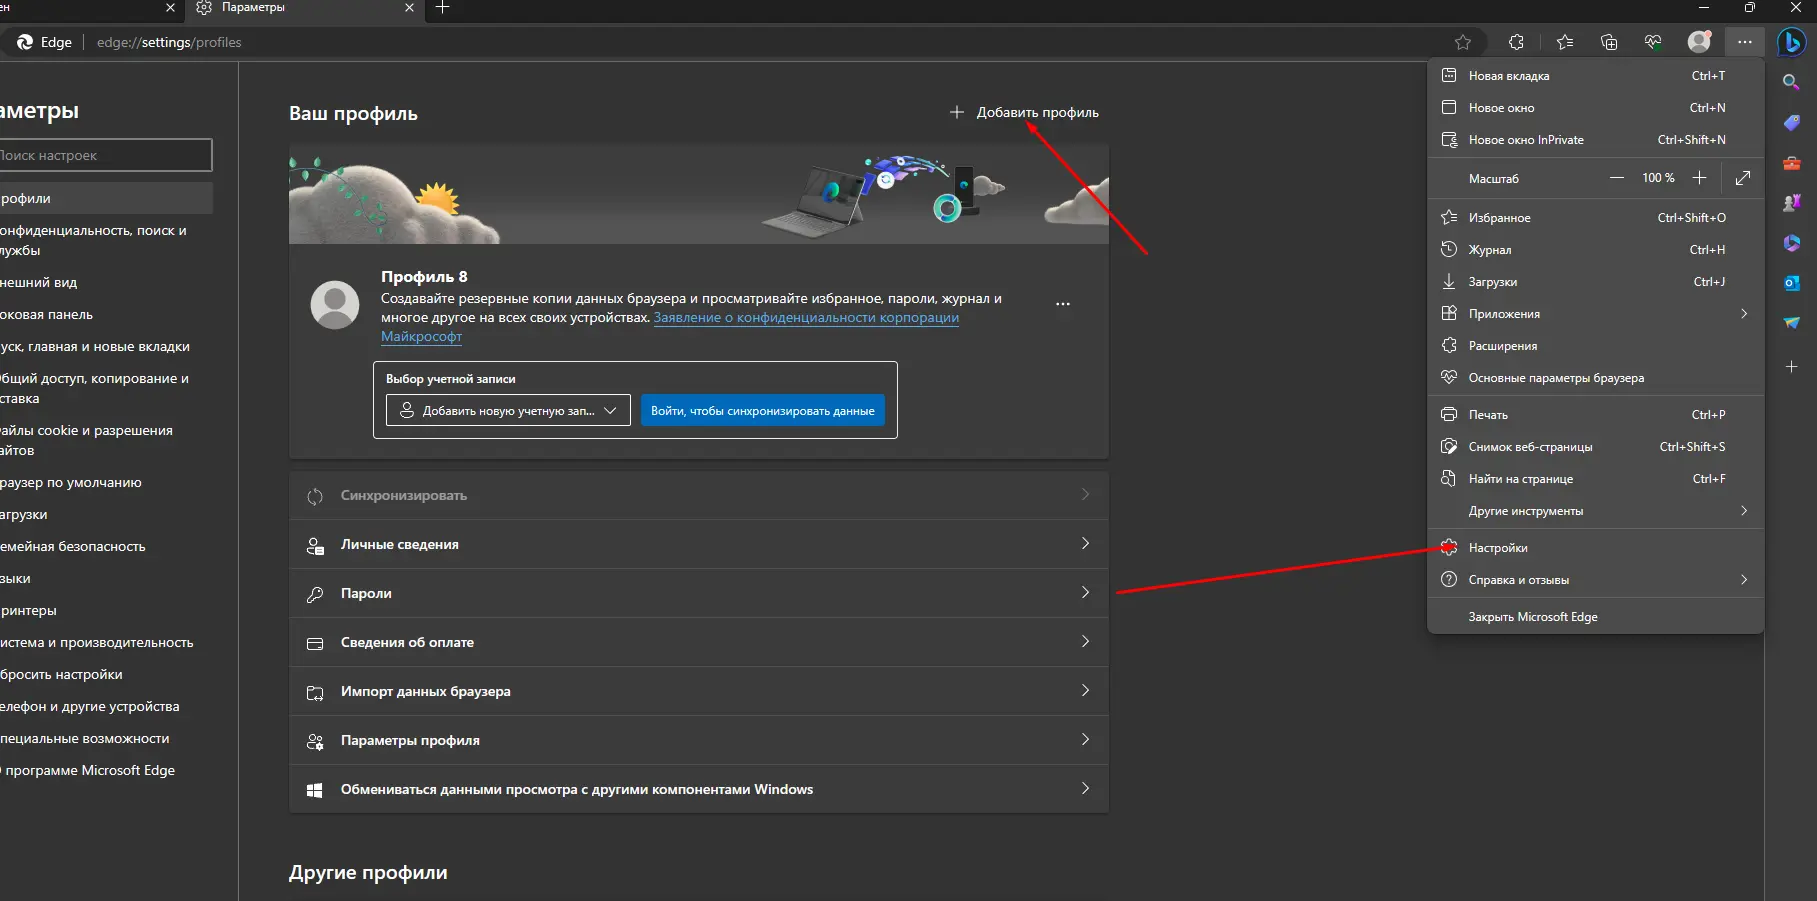Click the settings search input field
The image size is (1817, 901).
pos(105,155)
